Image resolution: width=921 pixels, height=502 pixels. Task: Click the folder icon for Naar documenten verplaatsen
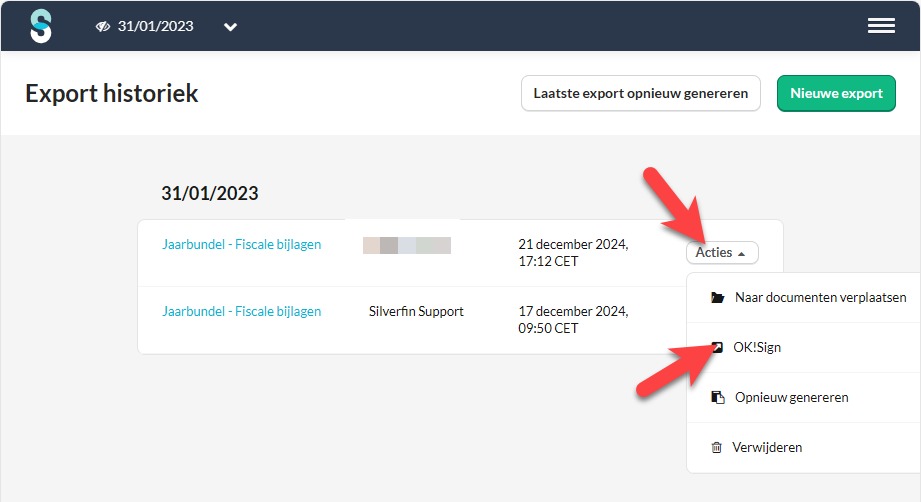tap(717, 298)
